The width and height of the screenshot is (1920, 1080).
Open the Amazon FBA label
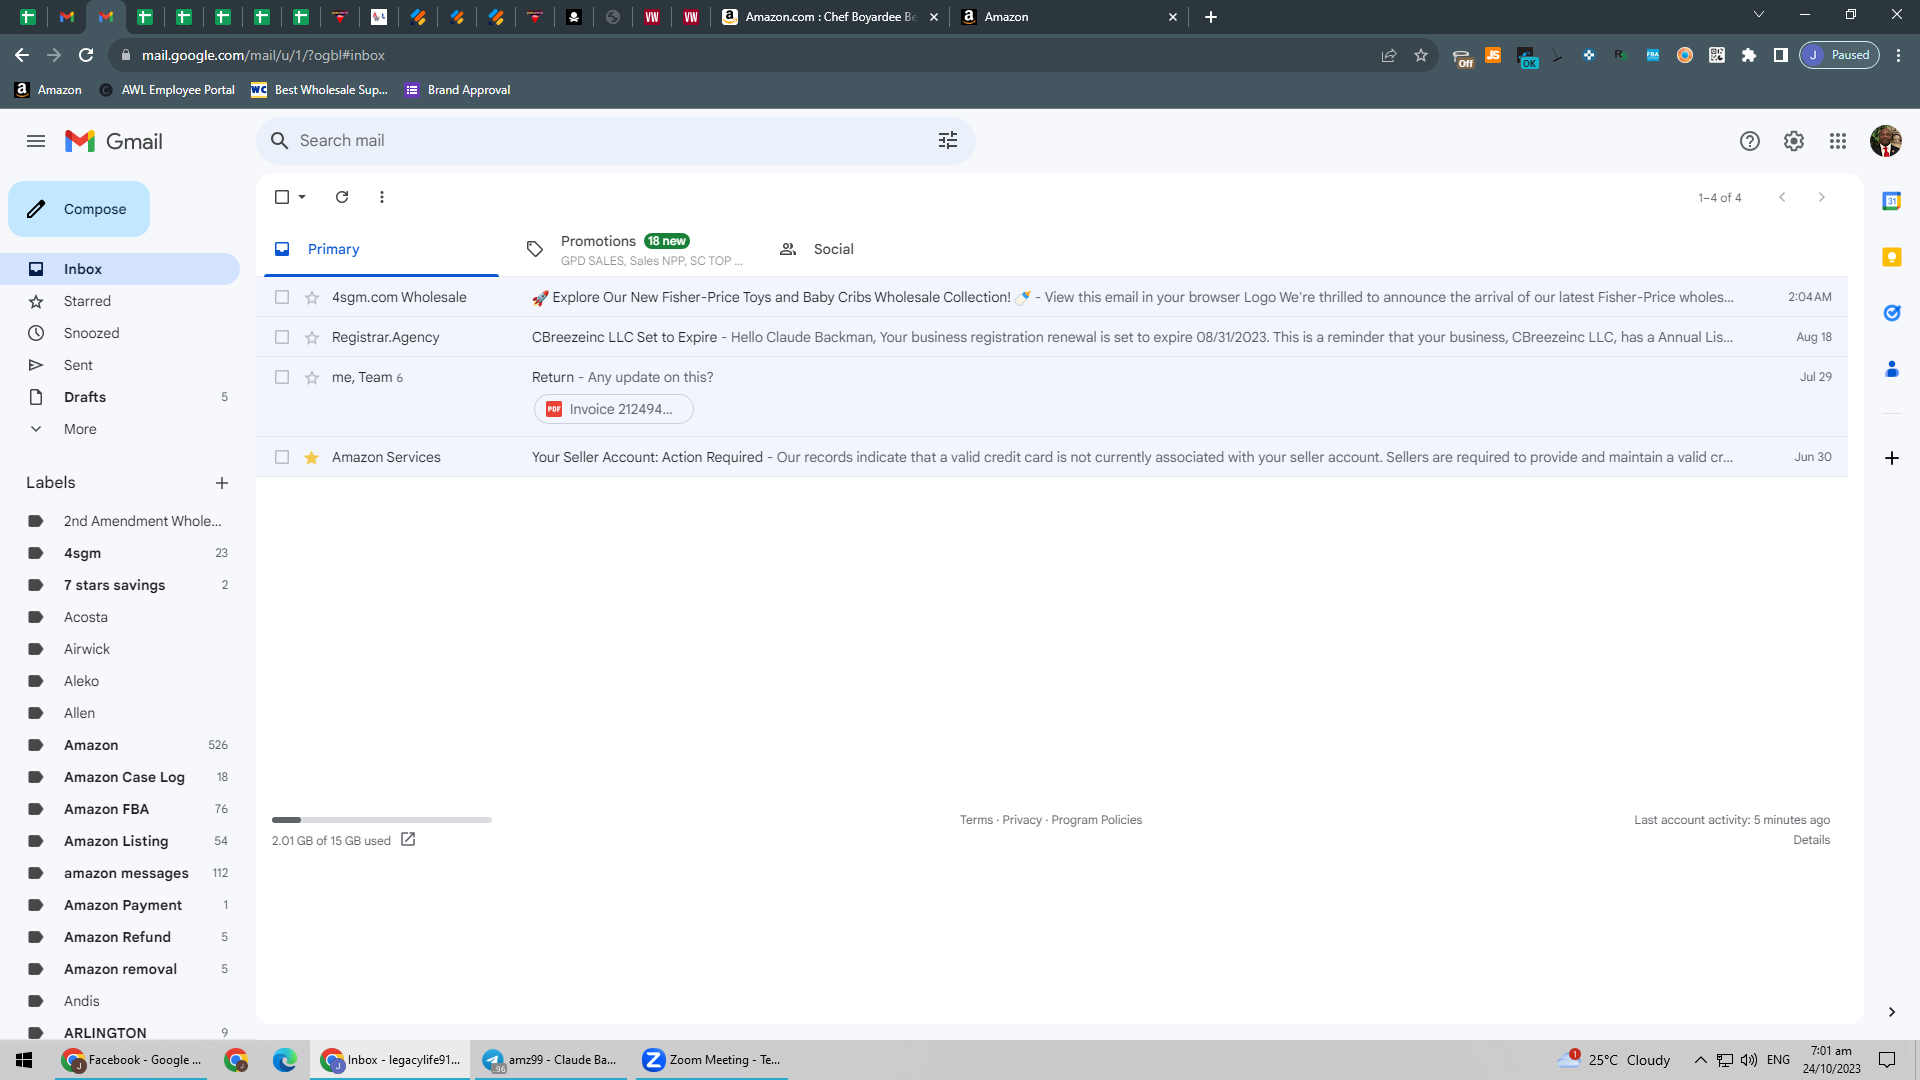[x=120, y=809]
